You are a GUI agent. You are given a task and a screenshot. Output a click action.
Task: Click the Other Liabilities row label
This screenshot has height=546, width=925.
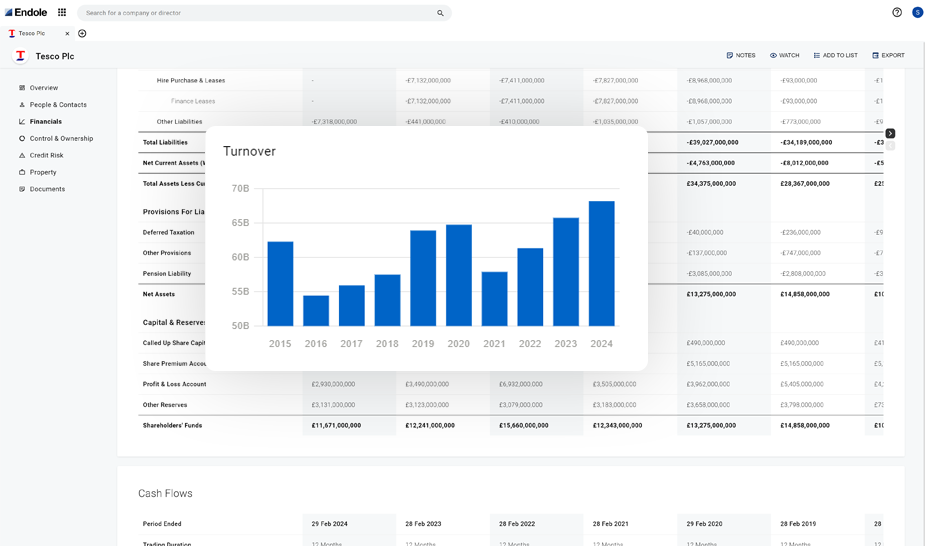pos(179,122)
